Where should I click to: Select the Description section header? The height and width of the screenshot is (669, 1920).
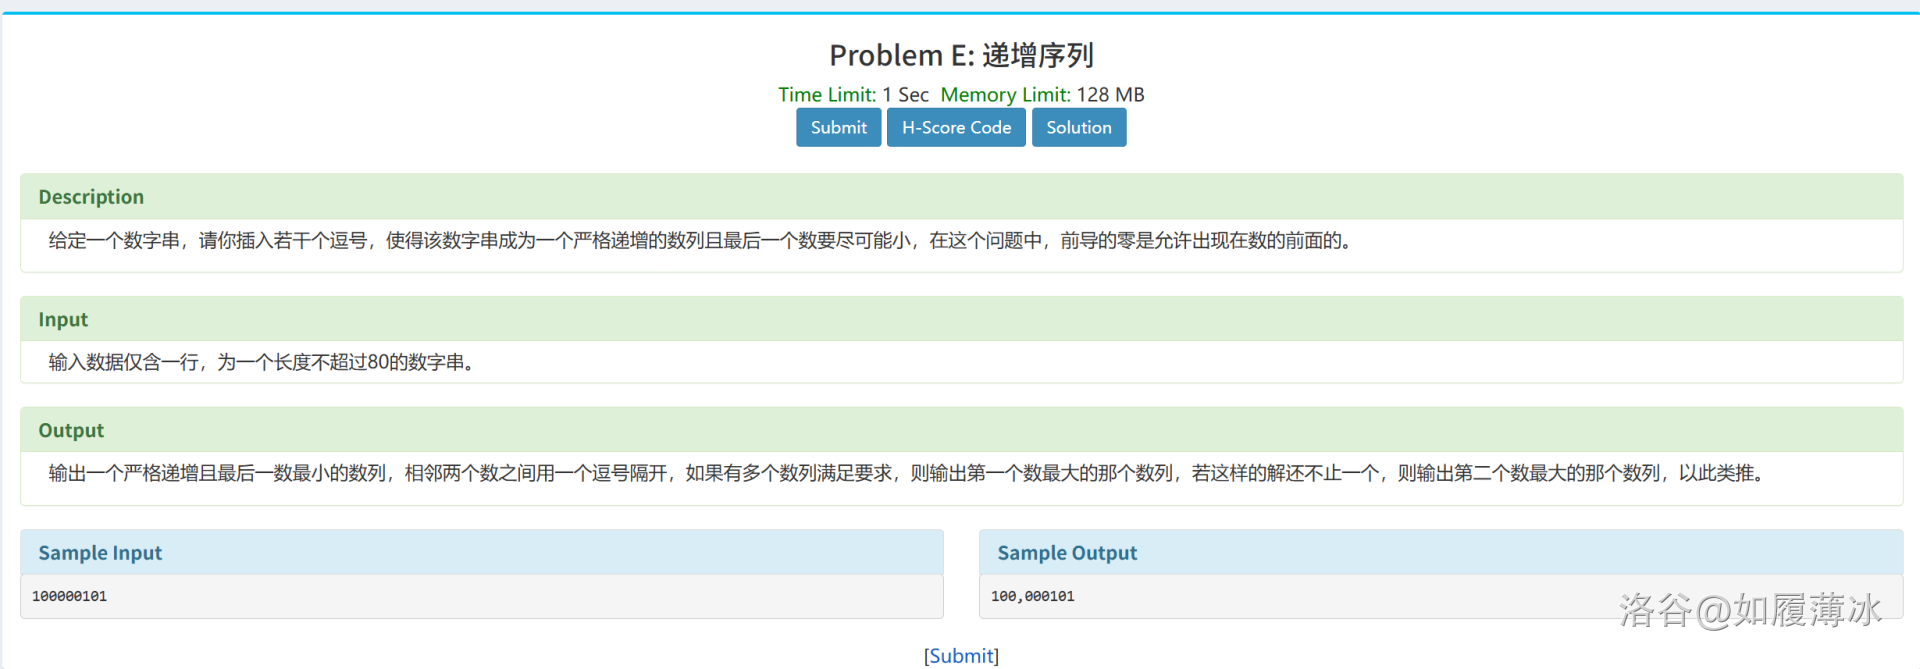click(x=91, y=197)
